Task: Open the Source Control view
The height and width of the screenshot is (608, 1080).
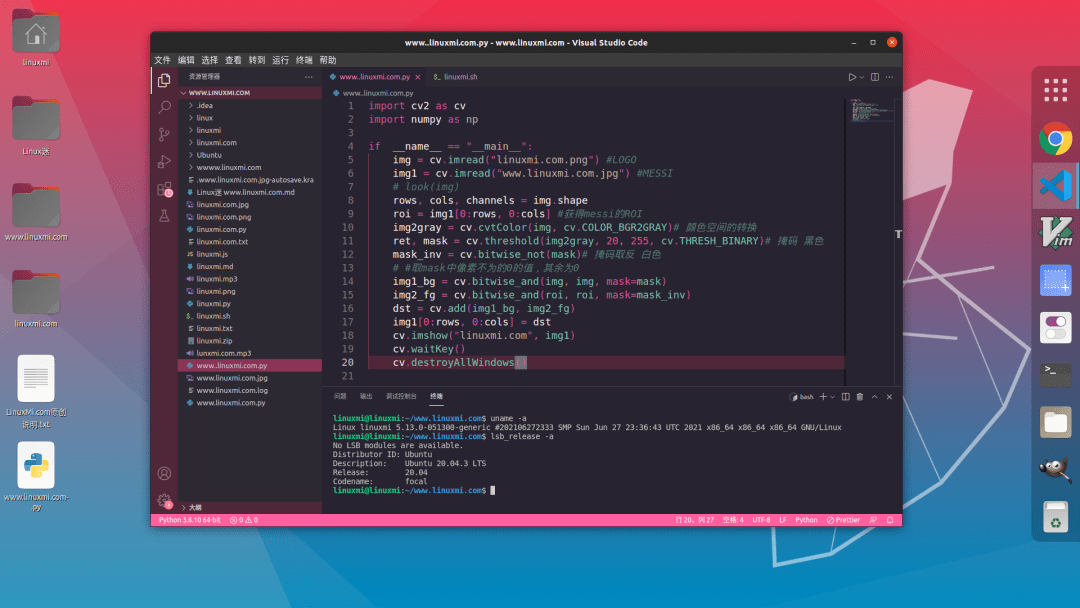Action: tap(163, 134)
